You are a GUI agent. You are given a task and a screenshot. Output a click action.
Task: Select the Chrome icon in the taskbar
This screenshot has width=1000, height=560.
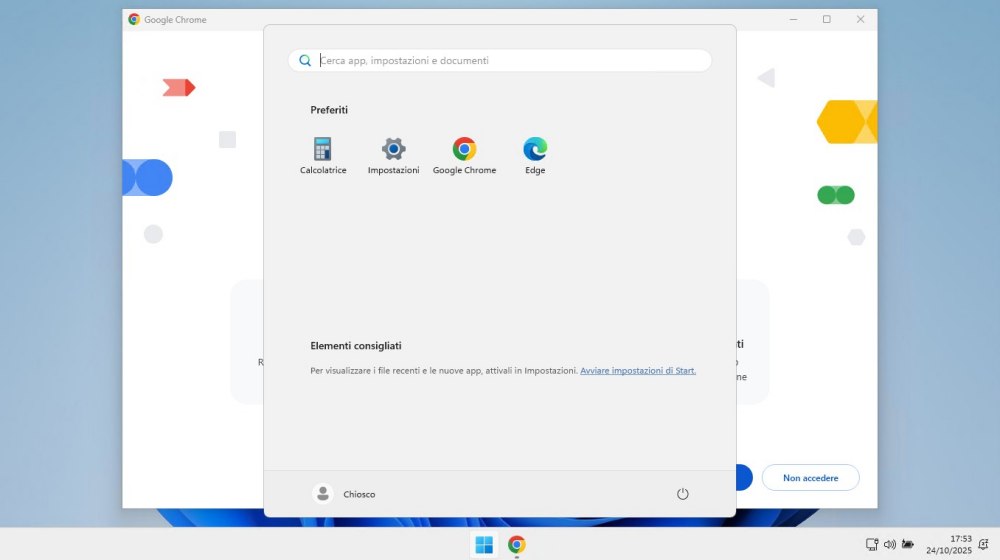(x=516, y=545)
